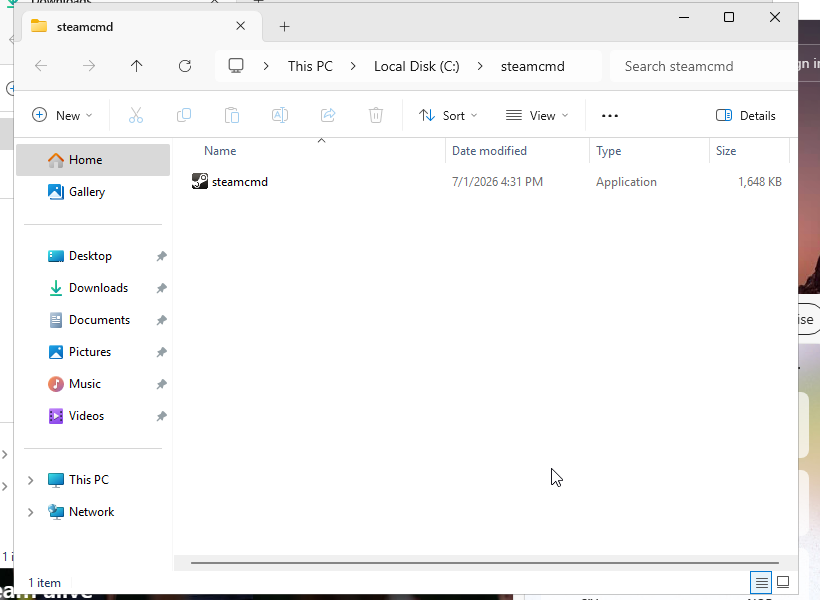The image size is (820, 600).
Task: Click the horizontal scrollbar at bottom
Action: pyautogui.click(x=484, y=563)
